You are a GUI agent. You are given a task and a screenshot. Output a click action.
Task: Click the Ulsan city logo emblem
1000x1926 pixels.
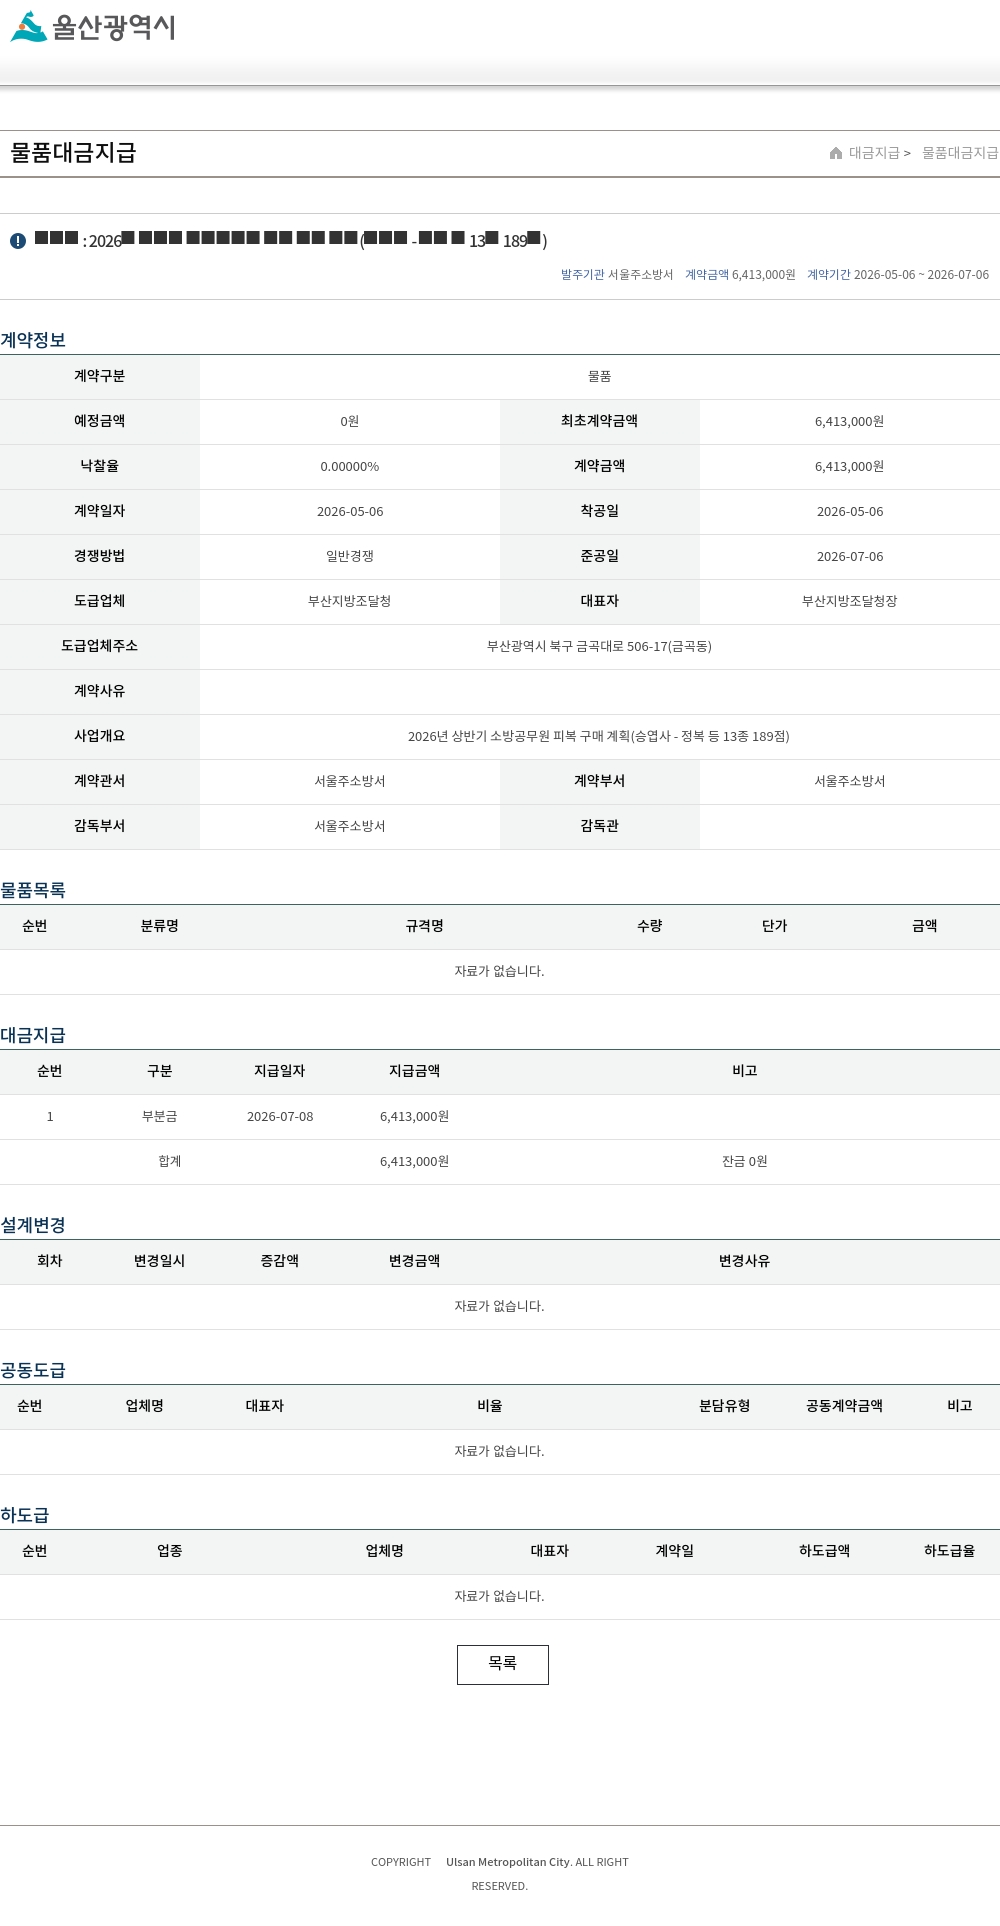(x=29, y=27)
